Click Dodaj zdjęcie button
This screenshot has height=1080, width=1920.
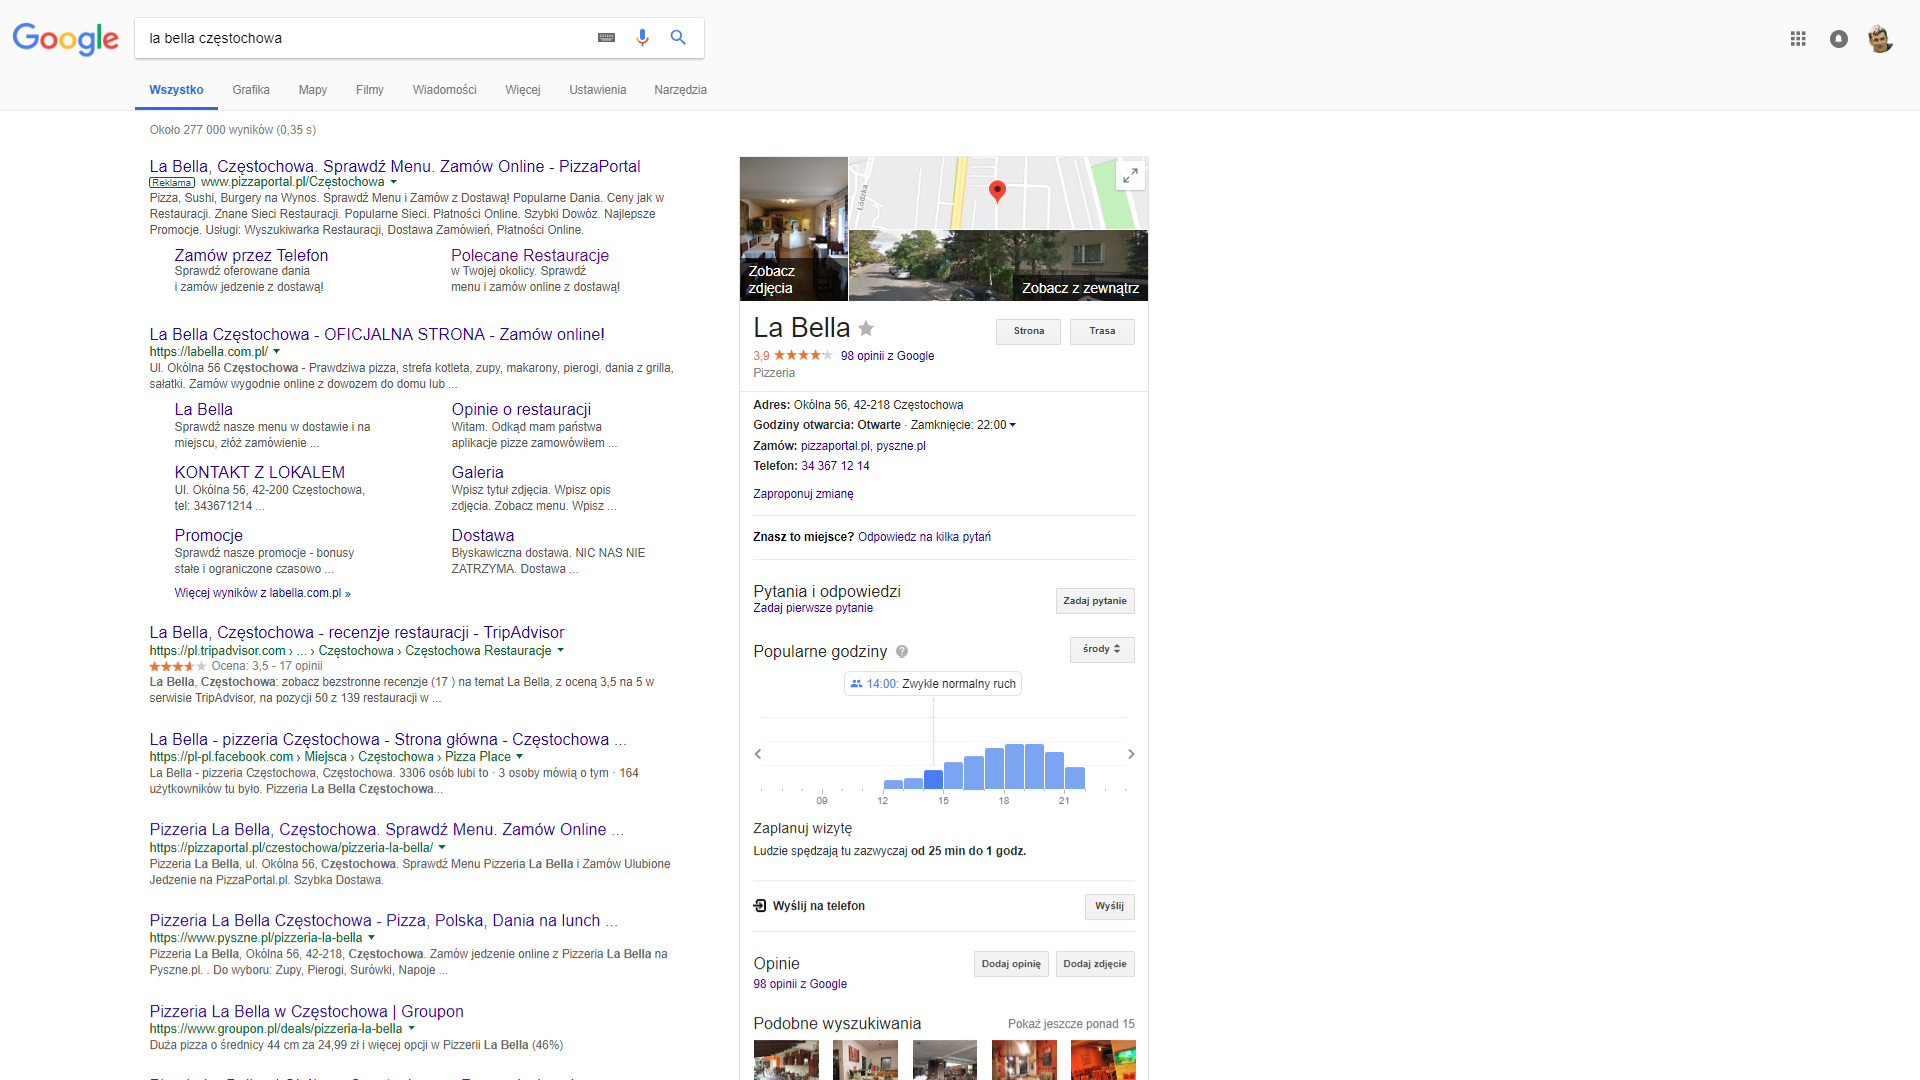tap(1095, 965)
